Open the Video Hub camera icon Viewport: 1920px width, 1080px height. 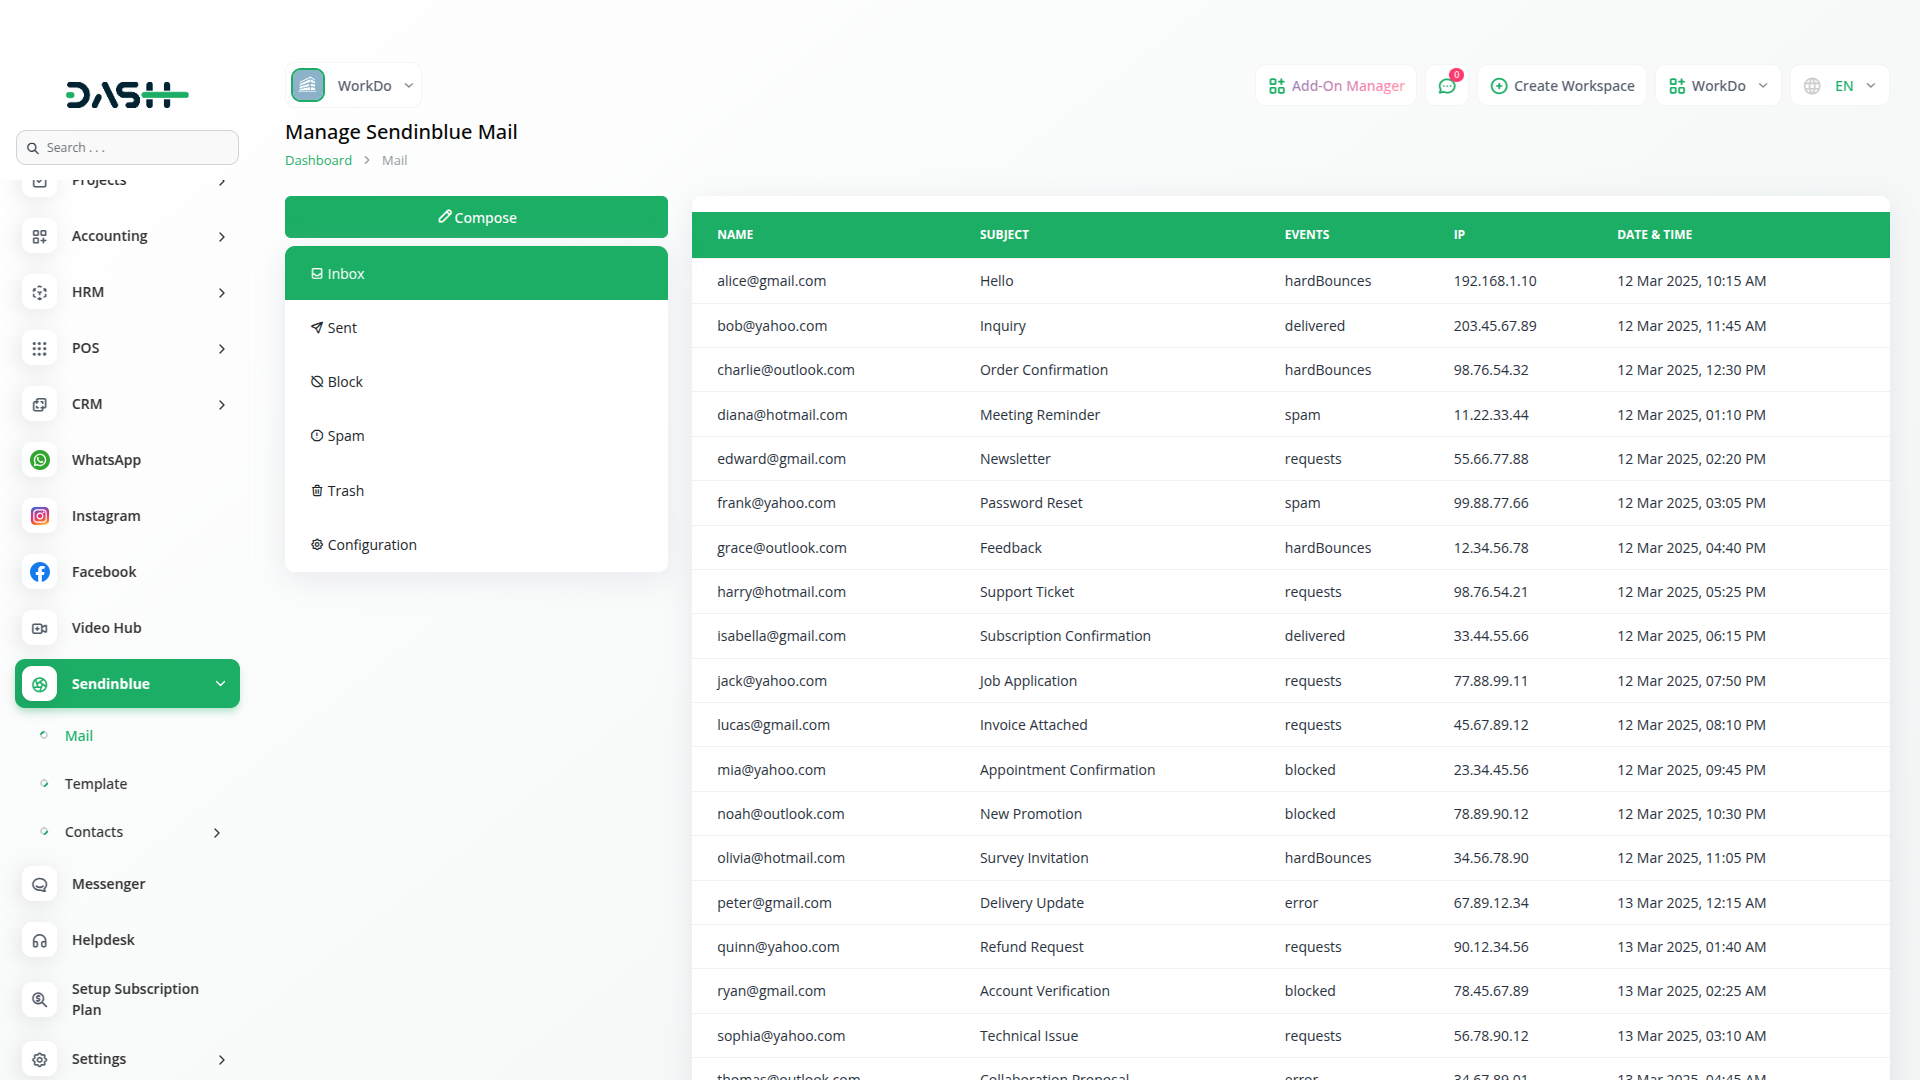(x=40, y=628)
